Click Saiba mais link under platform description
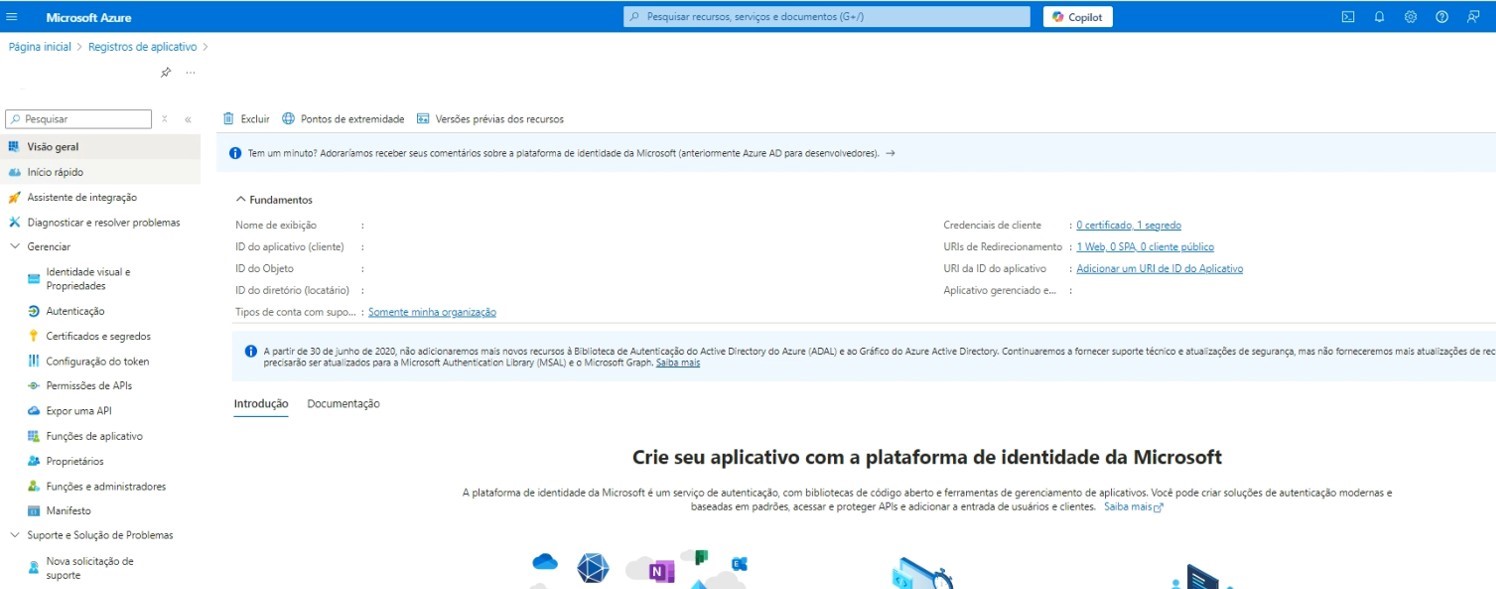 pyautogui.click(x=1133, y=507)
